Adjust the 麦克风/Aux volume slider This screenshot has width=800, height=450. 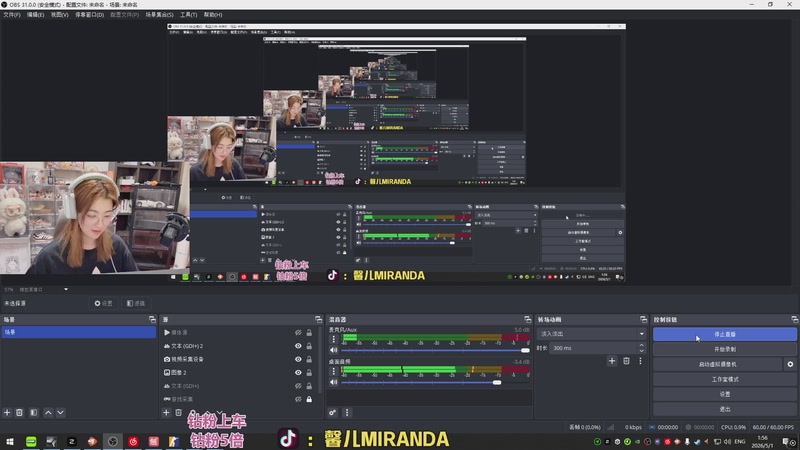435,351
